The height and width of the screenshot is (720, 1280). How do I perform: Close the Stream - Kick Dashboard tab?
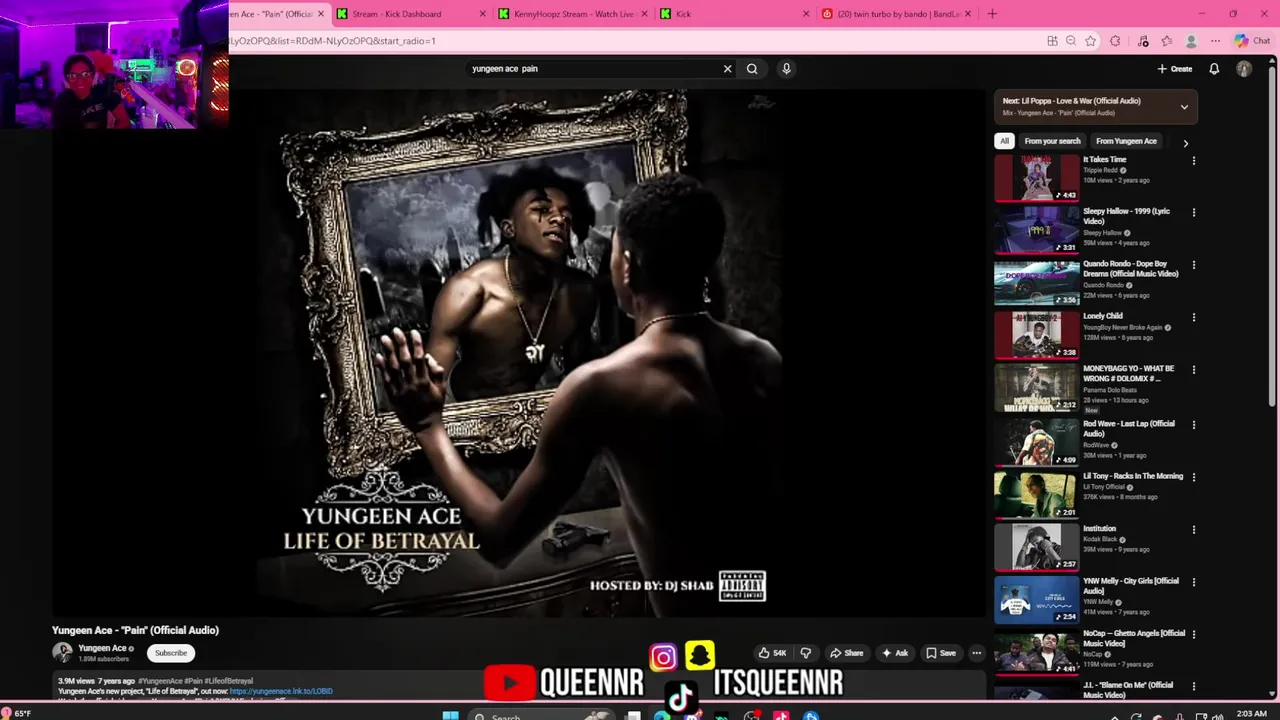pos(483,14)
